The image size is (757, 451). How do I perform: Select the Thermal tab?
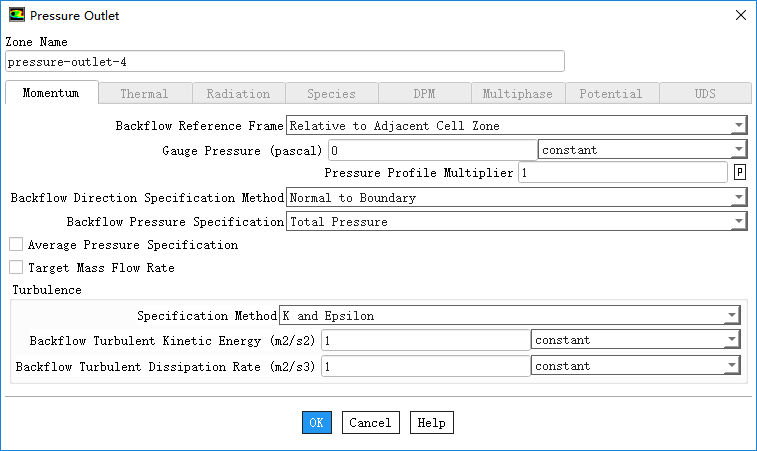pos(144,94)
